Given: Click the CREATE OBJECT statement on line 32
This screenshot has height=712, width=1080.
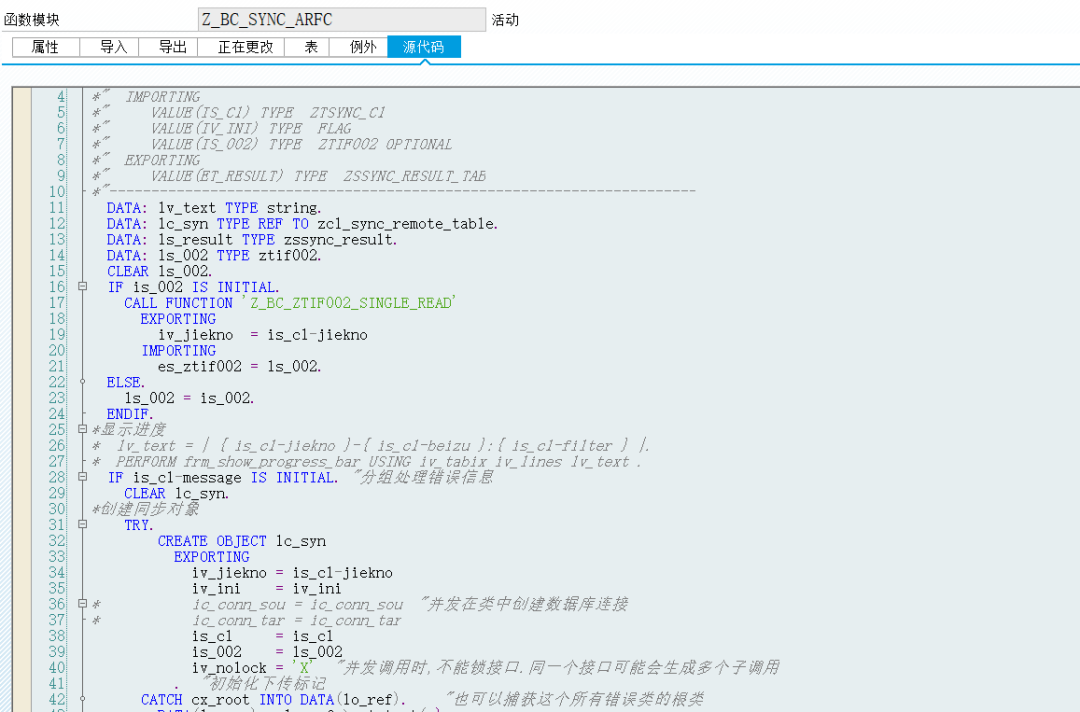Looking at the screenshot, I should [x=242, y=541].
